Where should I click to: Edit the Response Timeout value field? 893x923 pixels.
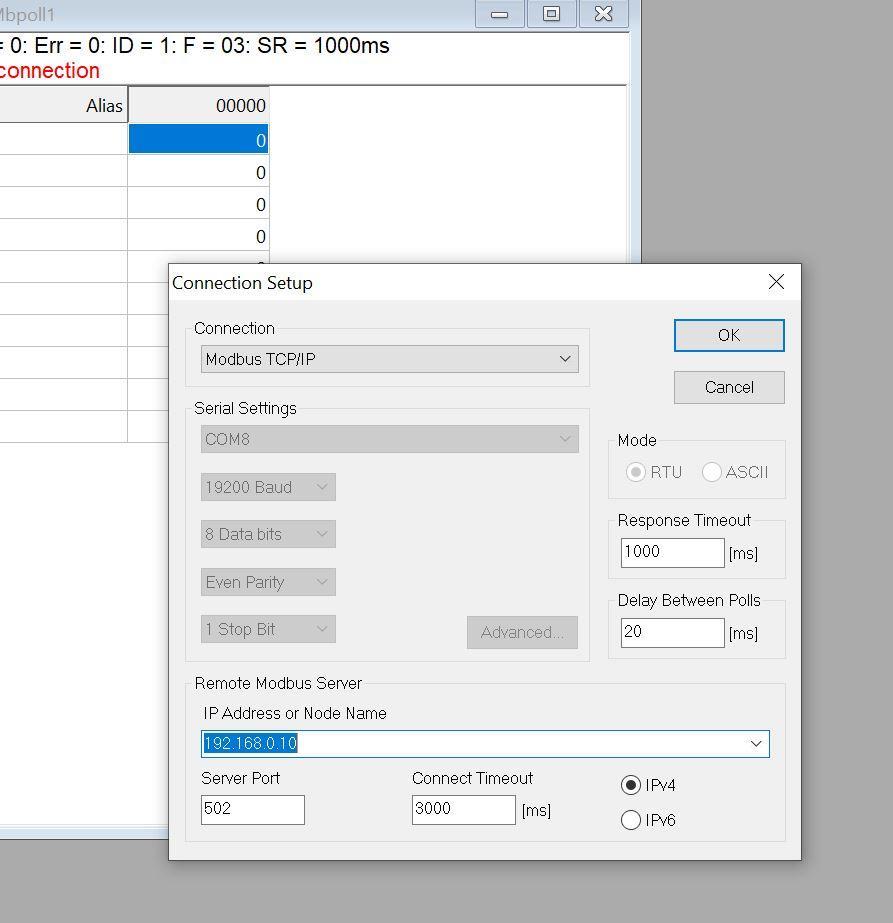pos(672,552)
